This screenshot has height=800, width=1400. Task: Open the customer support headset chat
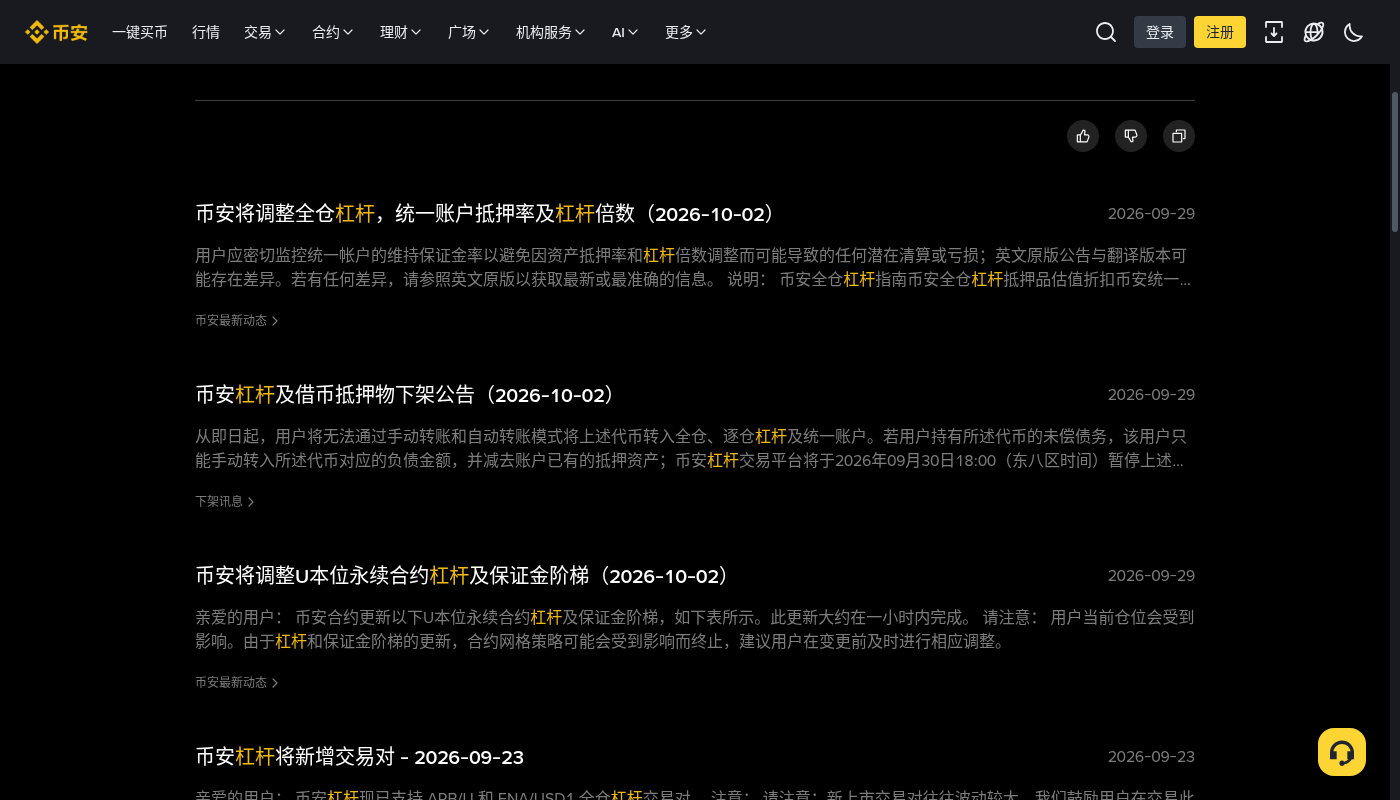click(x=1342, y=752)
